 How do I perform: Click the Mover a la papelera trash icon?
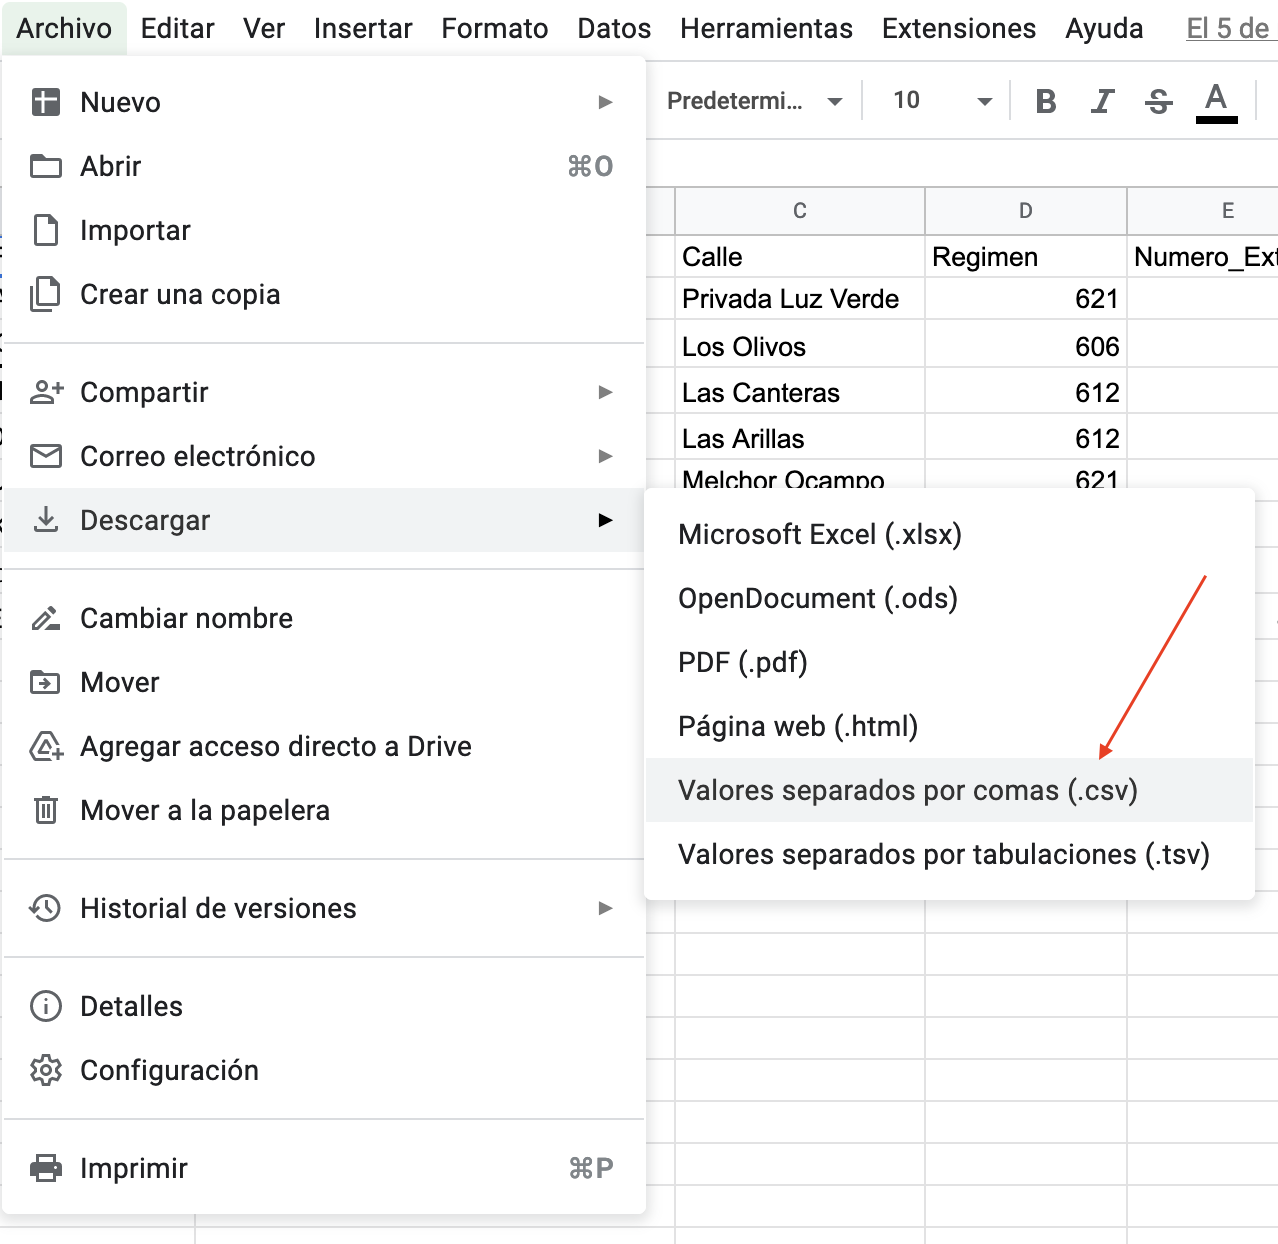46,810
